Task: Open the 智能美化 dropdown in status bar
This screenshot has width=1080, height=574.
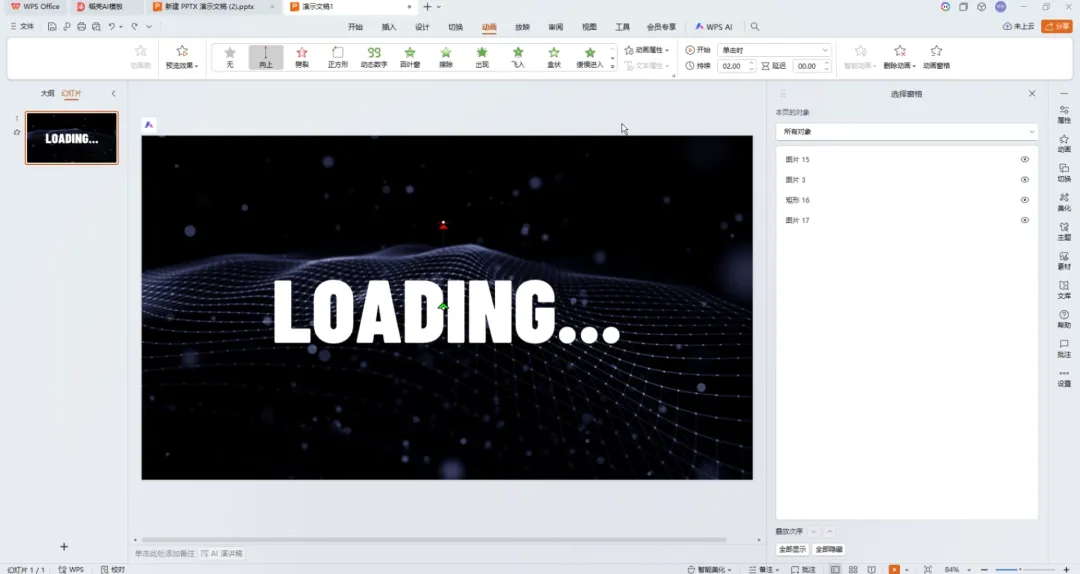Action: pos(709,569)
